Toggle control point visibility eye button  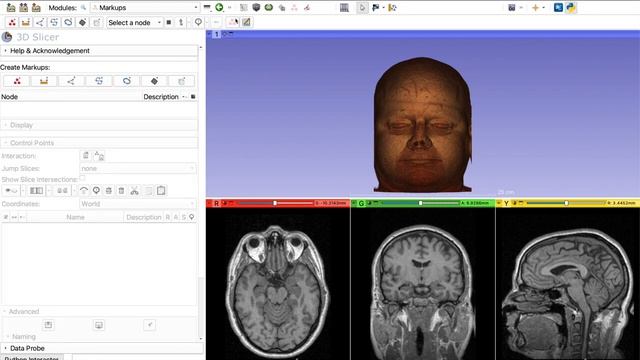11,191
